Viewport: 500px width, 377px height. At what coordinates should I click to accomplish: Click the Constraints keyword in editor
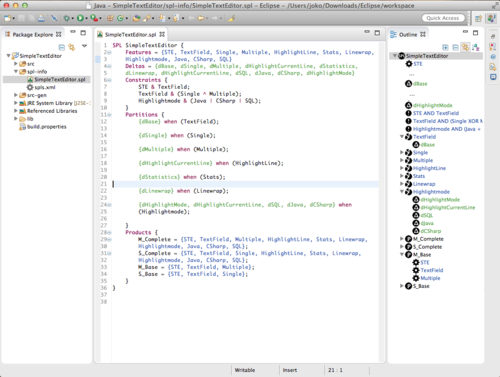click(143, 80)
